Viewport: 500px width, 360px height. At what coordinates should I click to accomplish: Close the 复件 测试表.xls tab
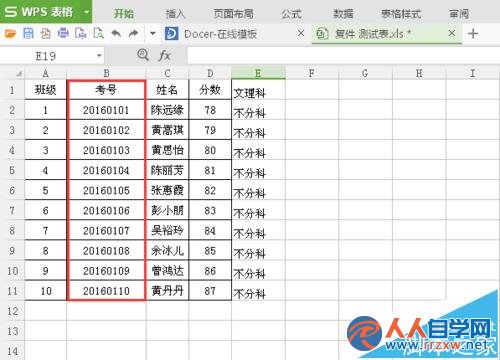pyautogui.click(x=452, y=33)
